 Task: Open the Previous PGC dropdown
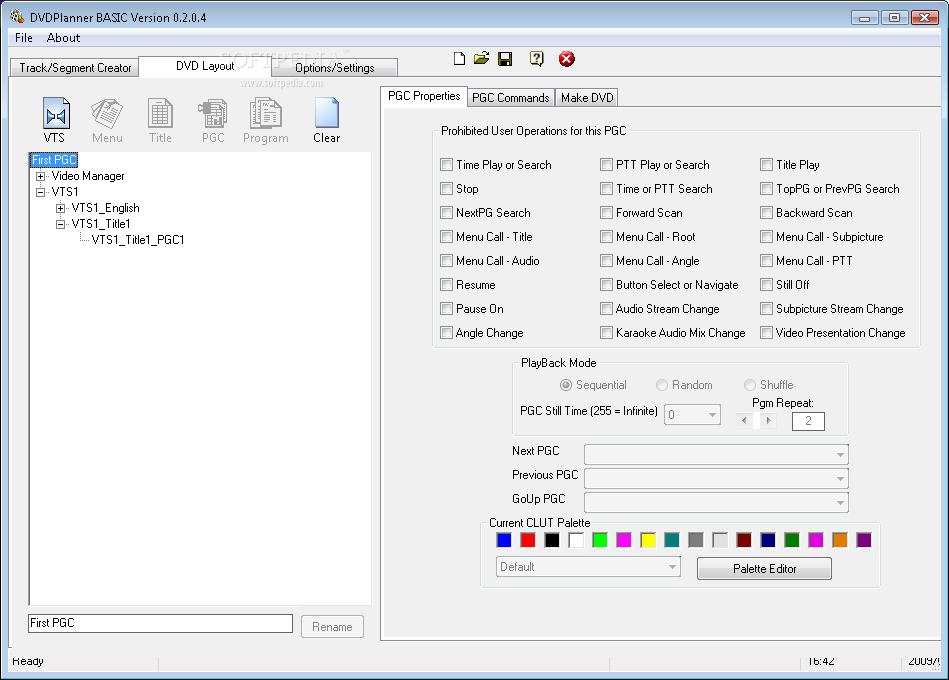click(840, 479)
